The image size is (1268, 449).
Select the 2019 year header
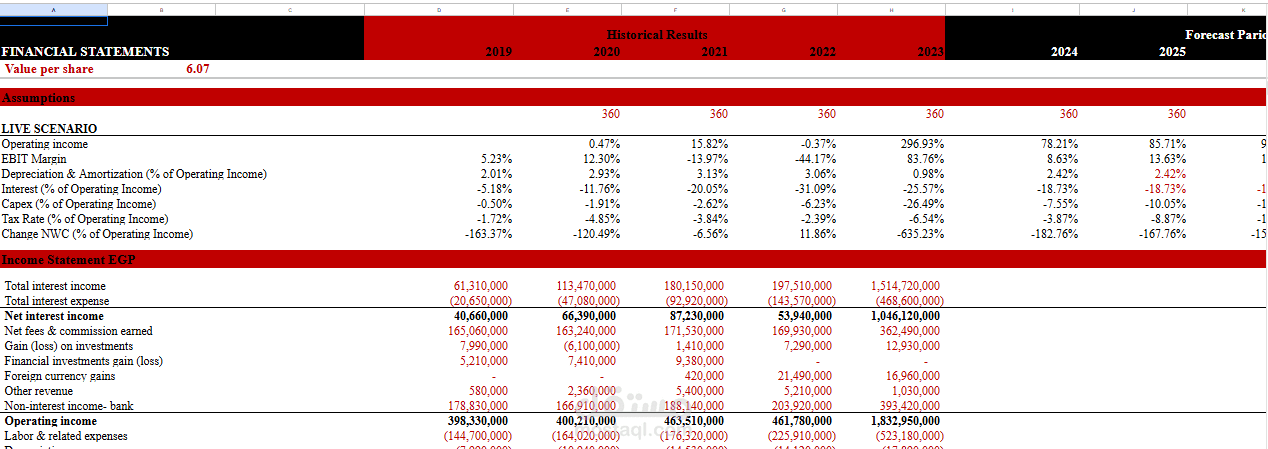499,52
